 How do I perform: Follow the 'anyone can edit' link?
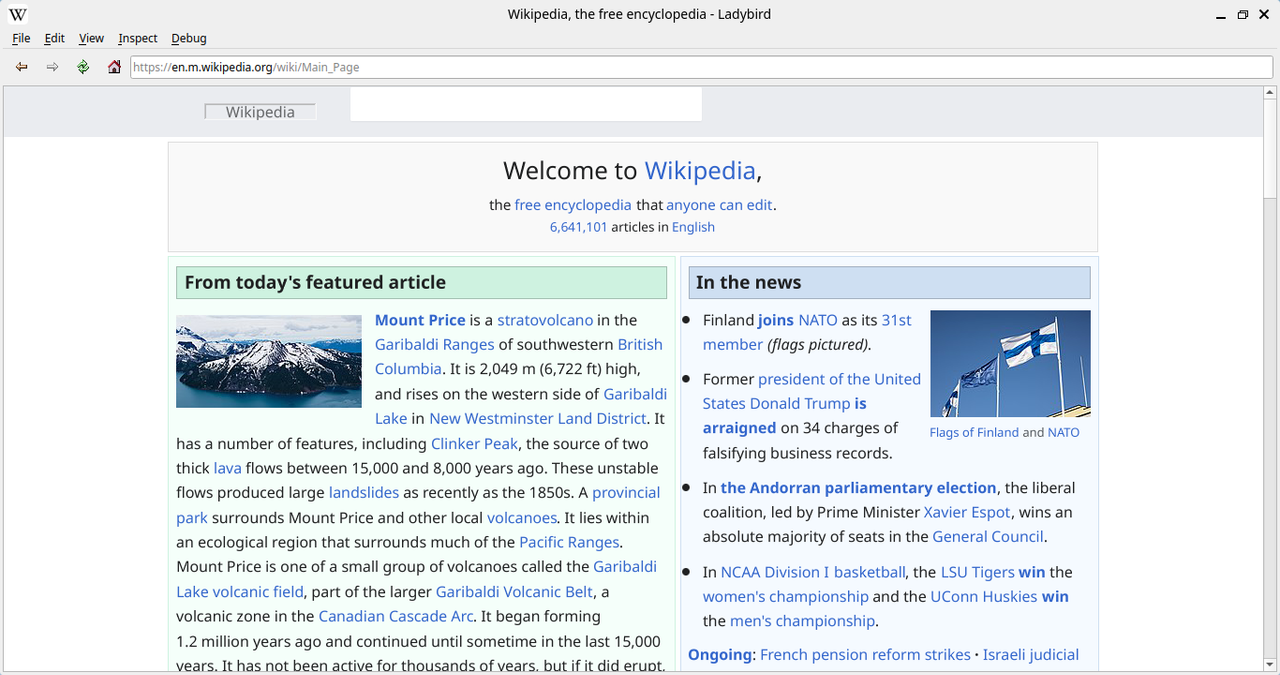pos(719,205)
